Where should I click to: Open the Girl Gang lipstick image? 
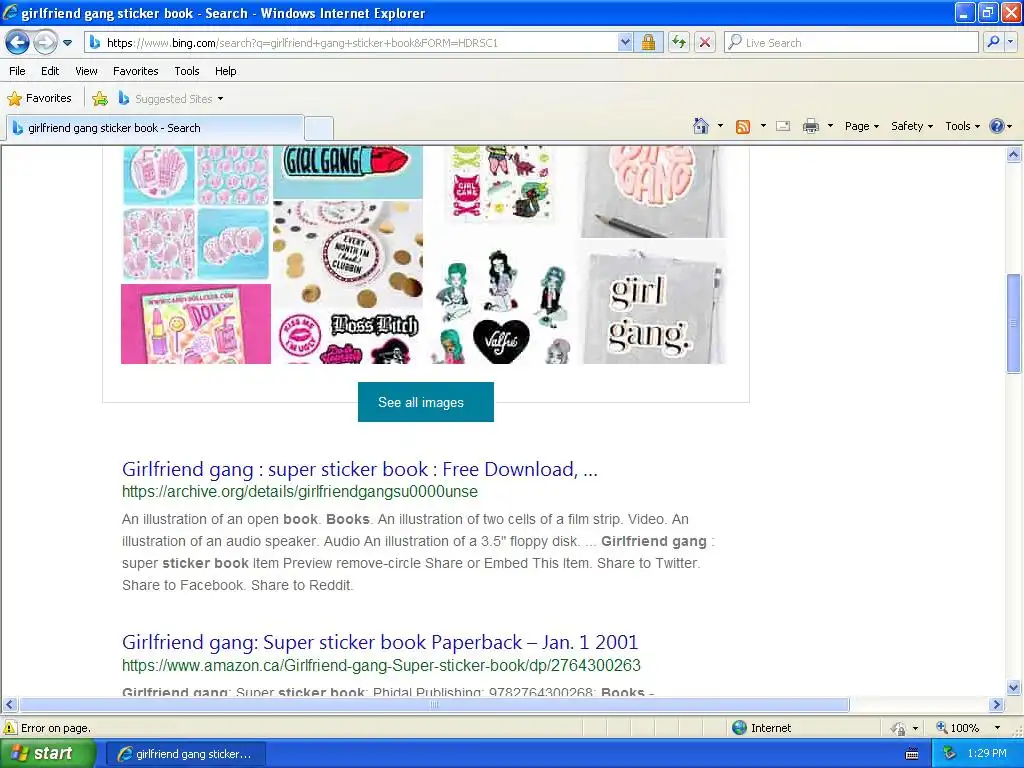tap(348, 172)
